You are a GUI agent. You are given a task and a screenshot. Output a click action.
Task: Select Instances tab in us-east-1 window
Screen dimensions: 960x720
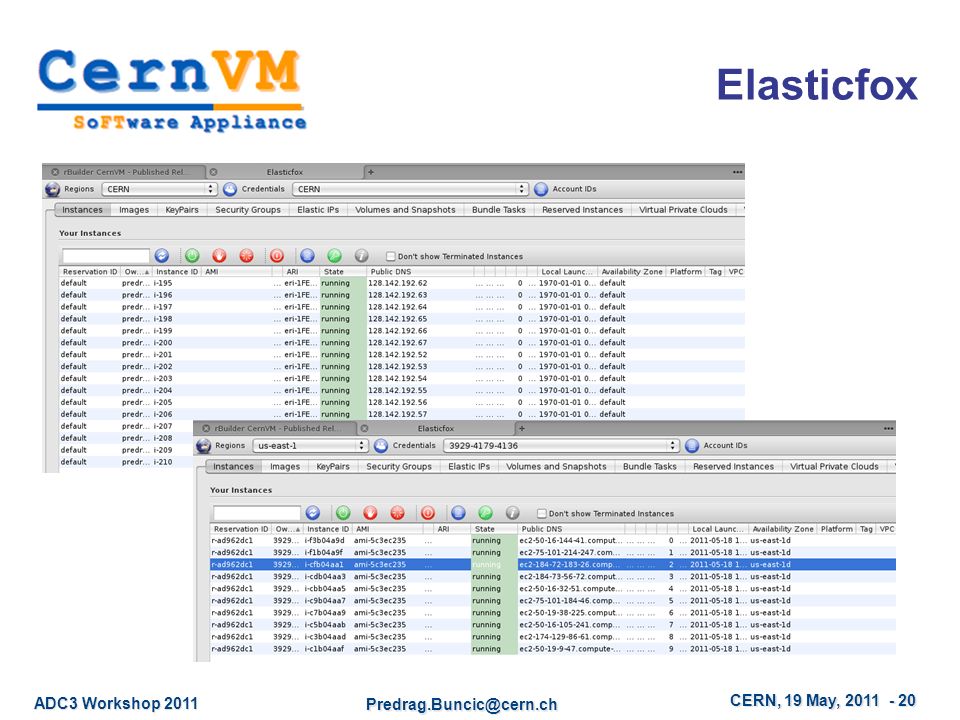233,466
